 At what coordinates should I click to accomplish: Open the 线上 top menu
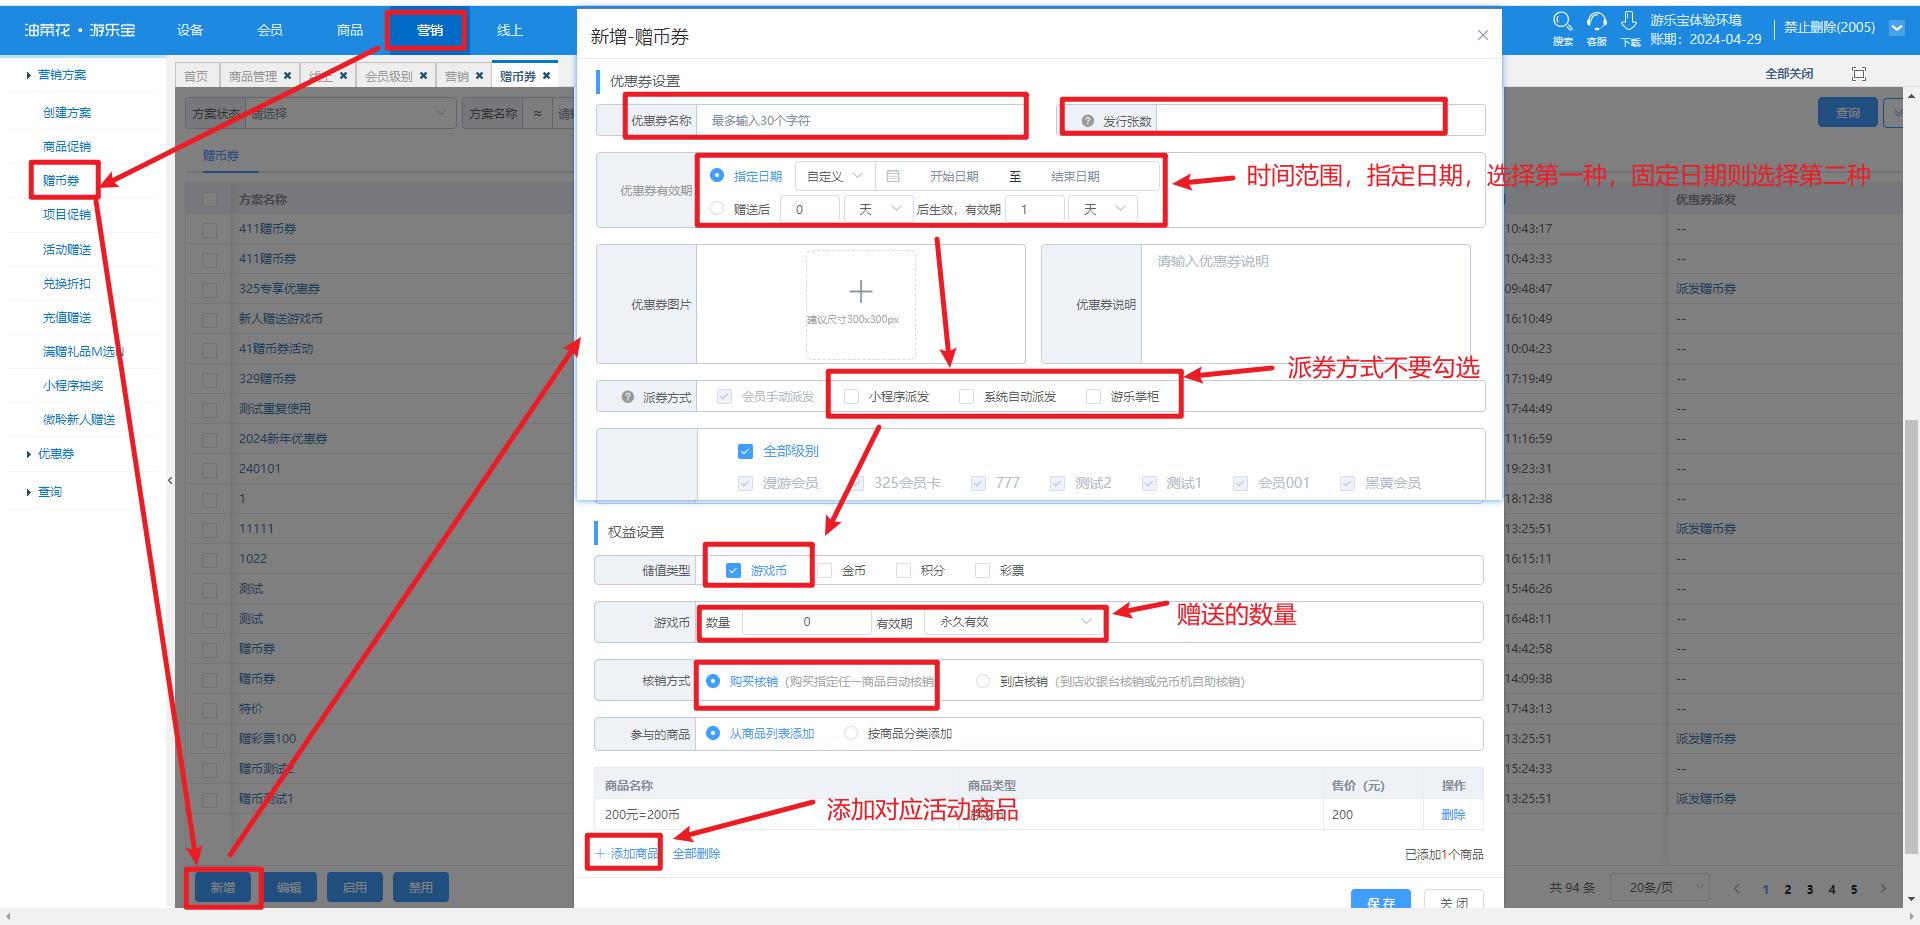(510, 30)
